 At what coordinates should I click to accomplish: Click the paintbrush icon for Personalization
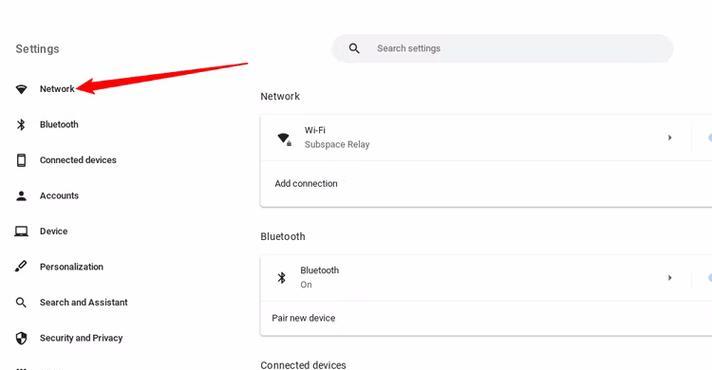pyautogui.click(x=21, y=266)
